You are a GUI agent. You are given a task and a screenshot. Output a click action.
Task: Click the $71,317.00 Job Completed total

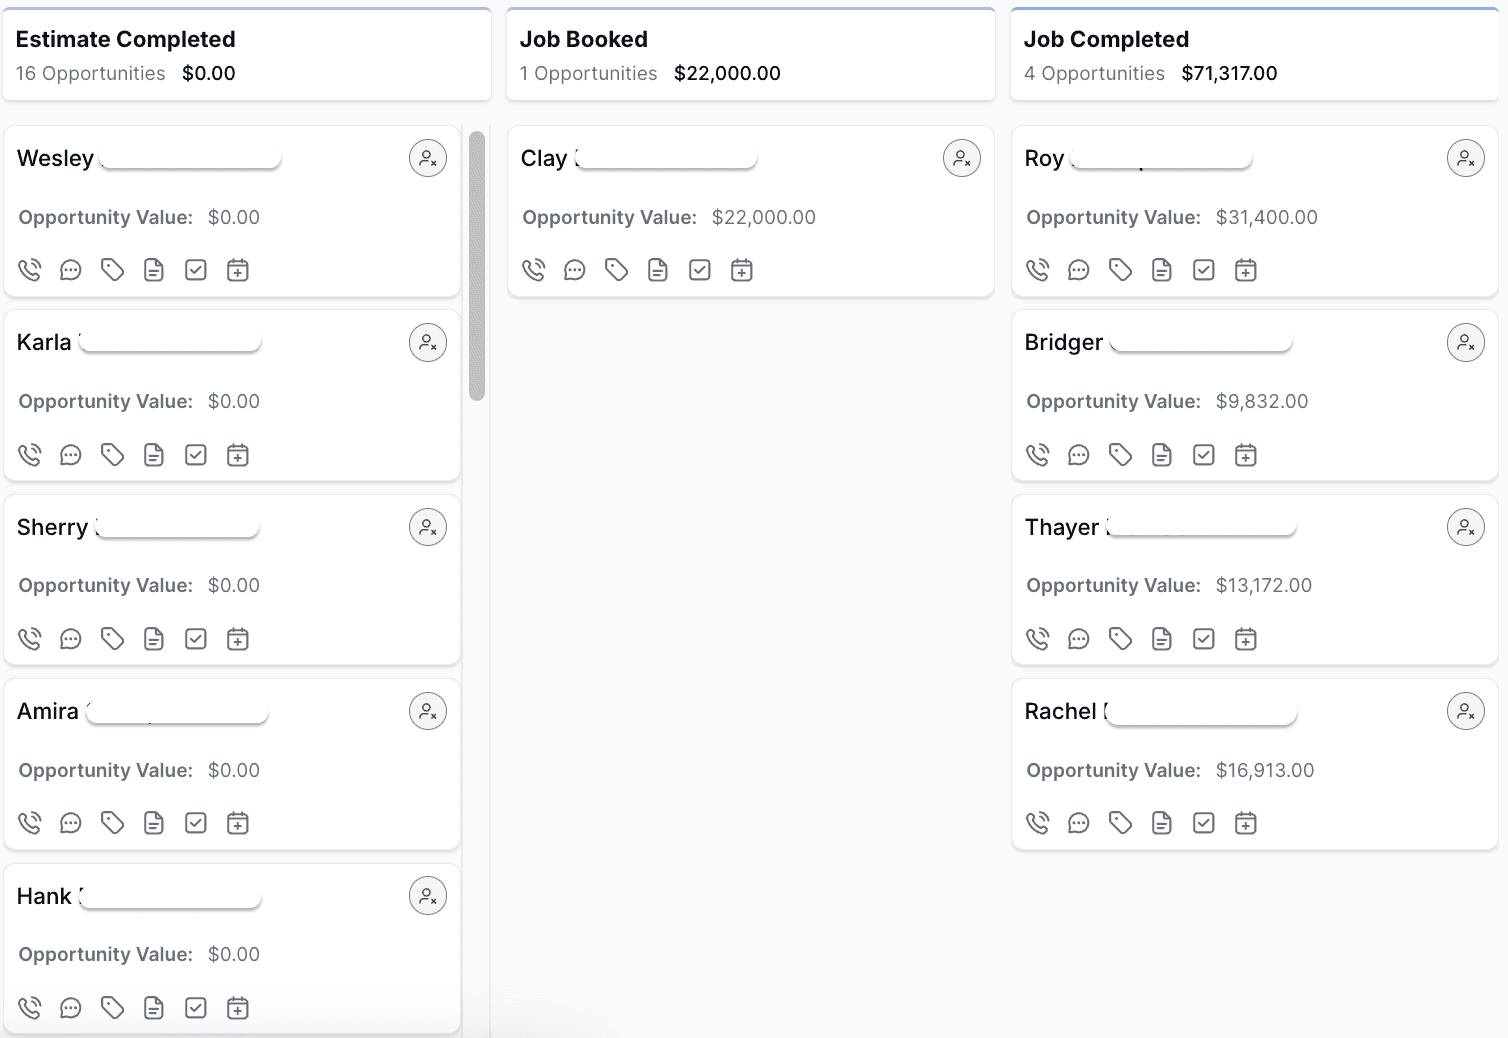coord(1230,73)
